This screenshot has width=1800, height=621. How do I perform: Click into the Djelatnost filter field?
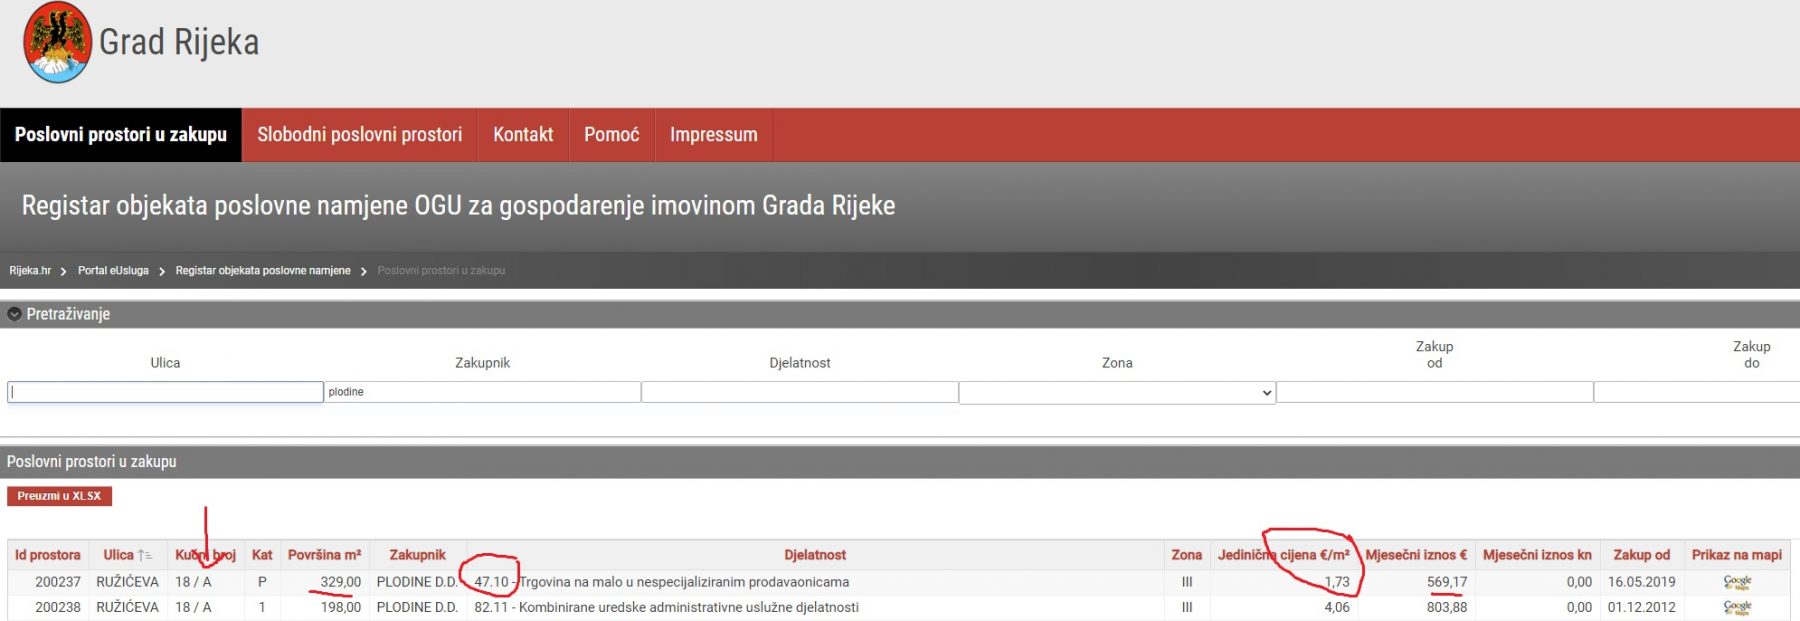[x=799, y=392]
